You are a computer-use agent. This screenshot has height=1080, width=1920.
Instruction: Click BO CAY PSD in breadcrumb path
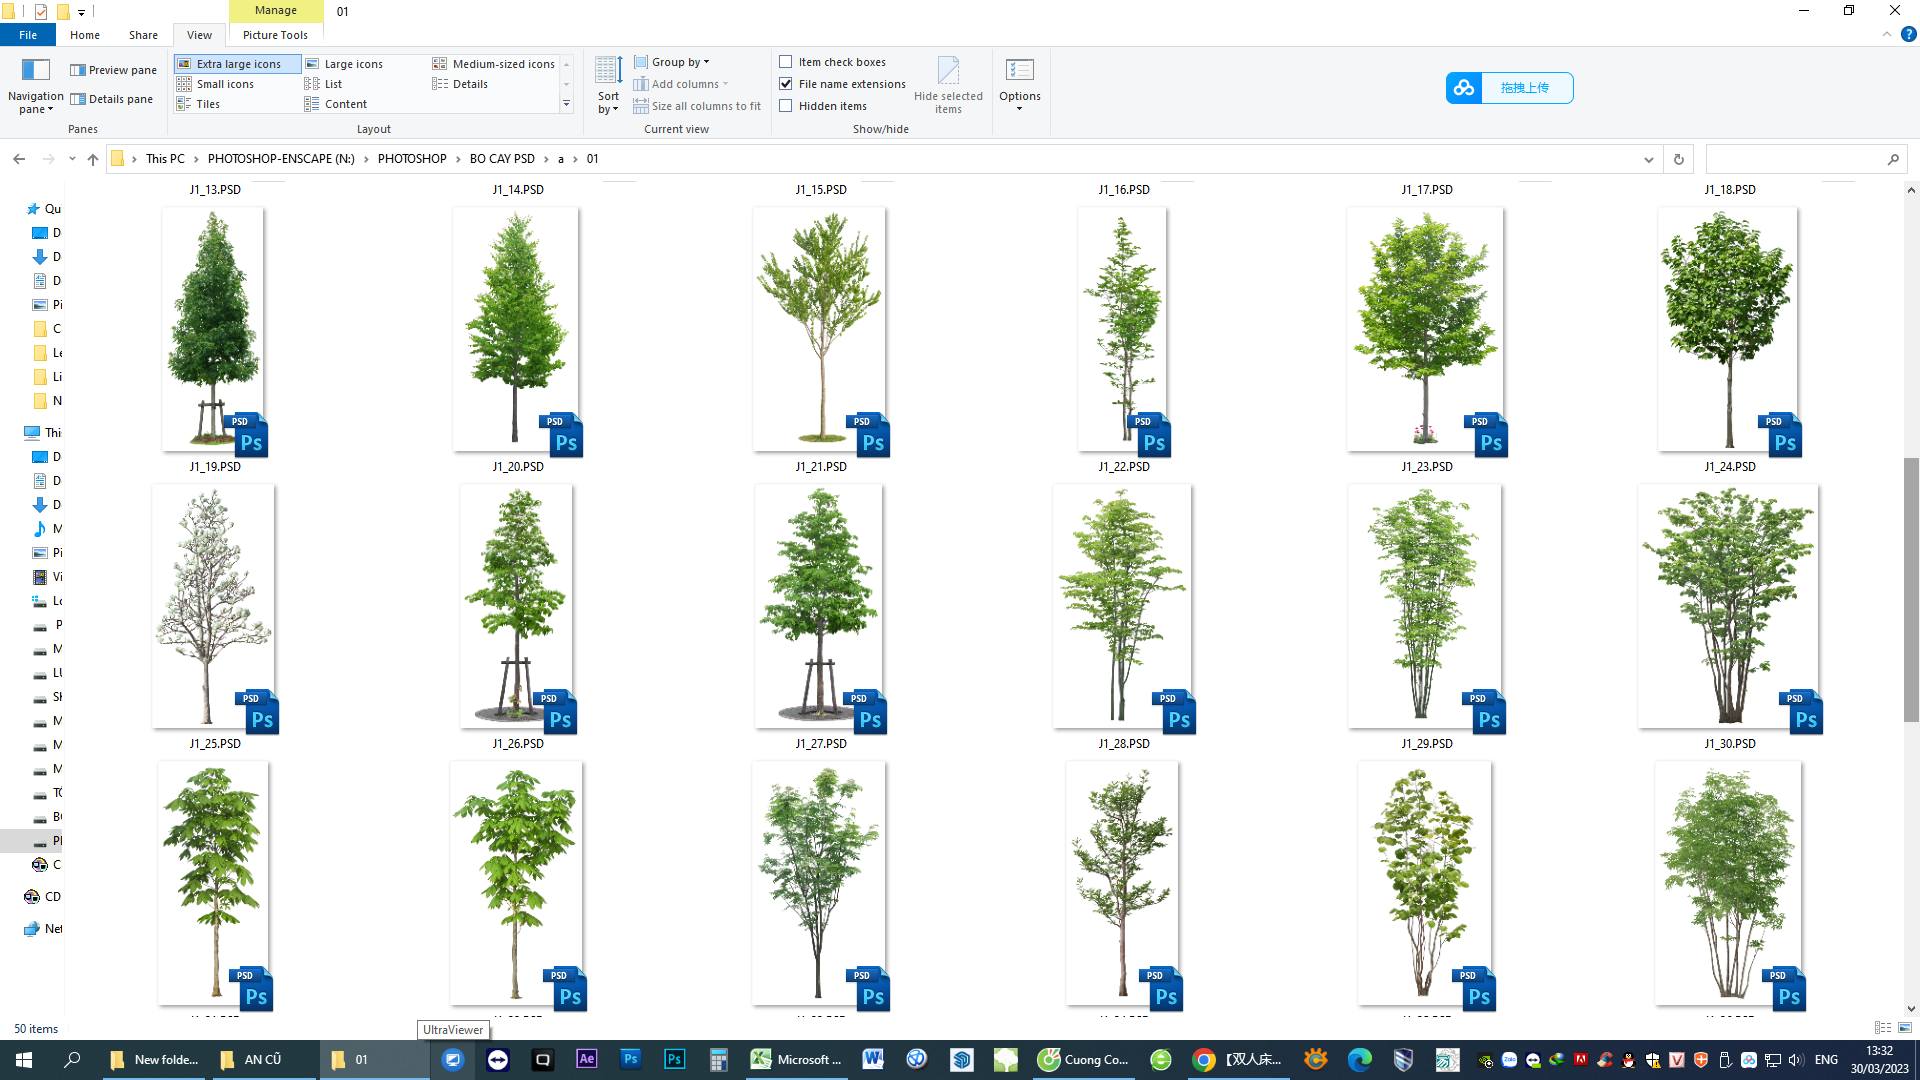pos(502,159)
